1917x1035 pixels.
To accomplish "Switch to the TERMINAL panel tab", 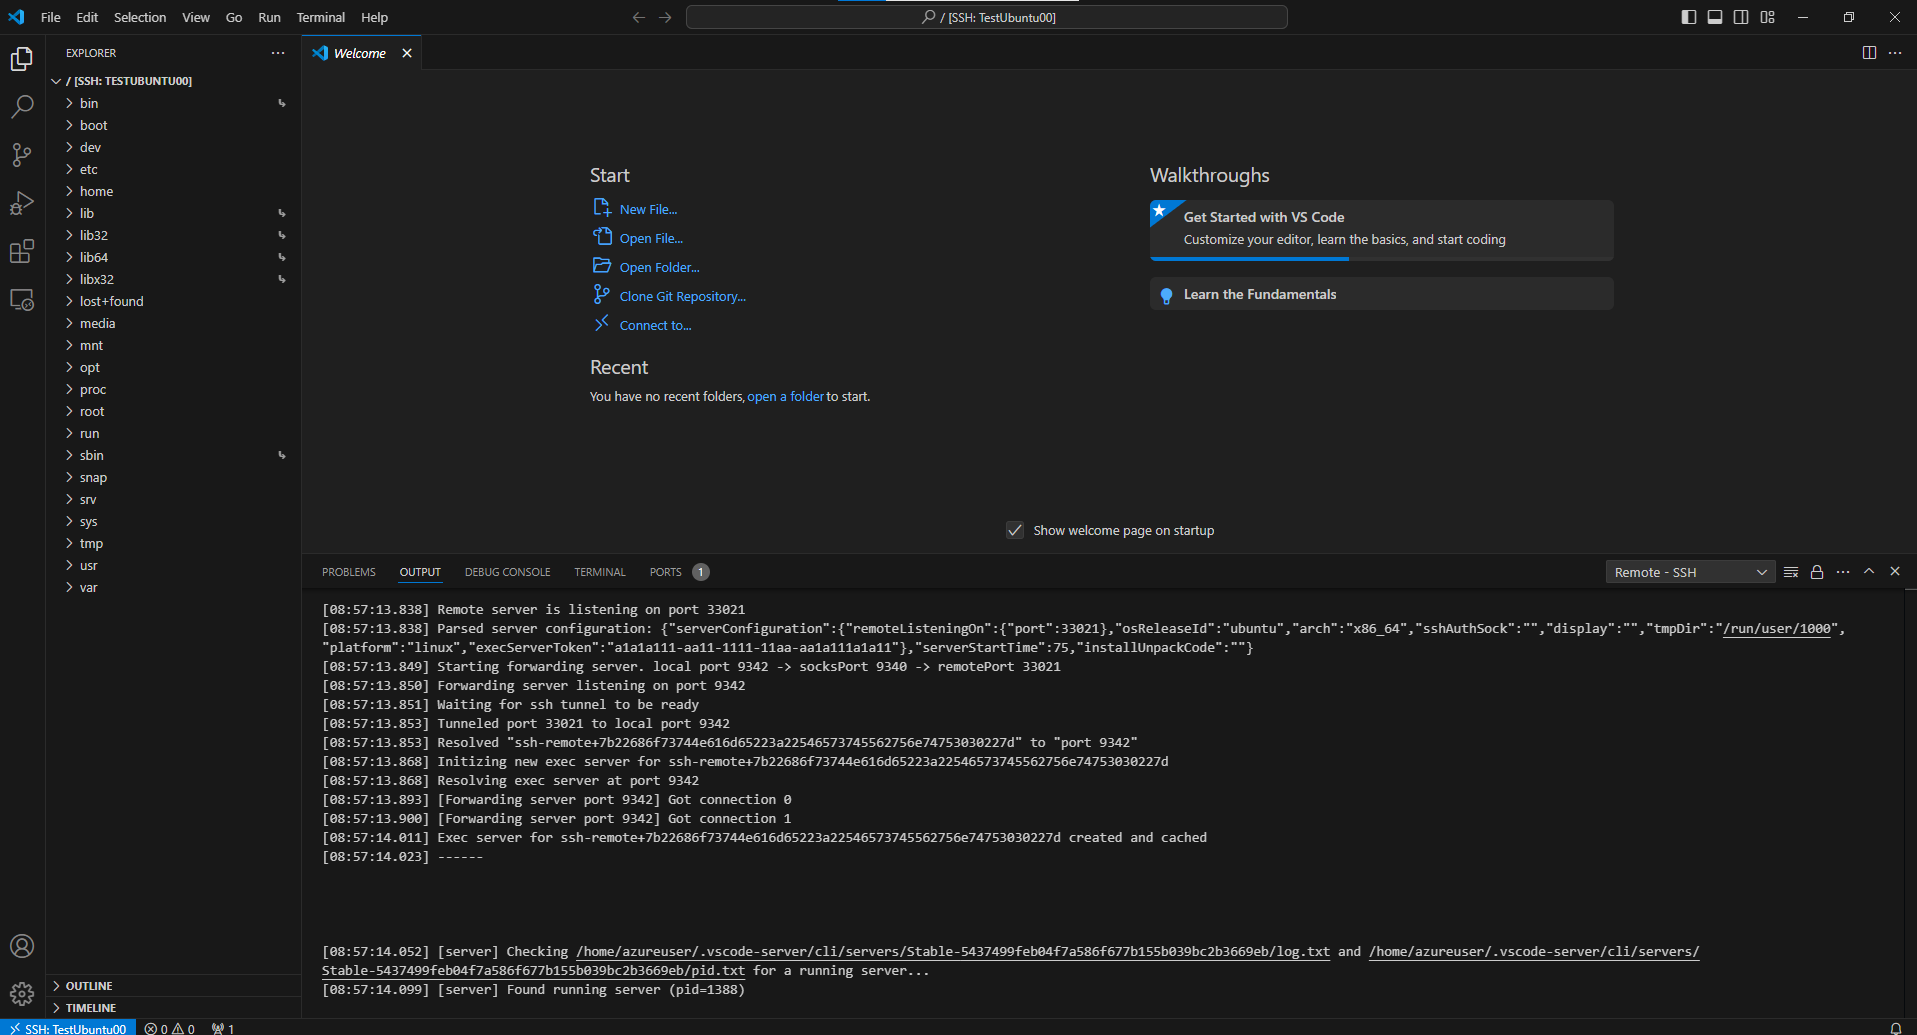I will tap(600, 572).
